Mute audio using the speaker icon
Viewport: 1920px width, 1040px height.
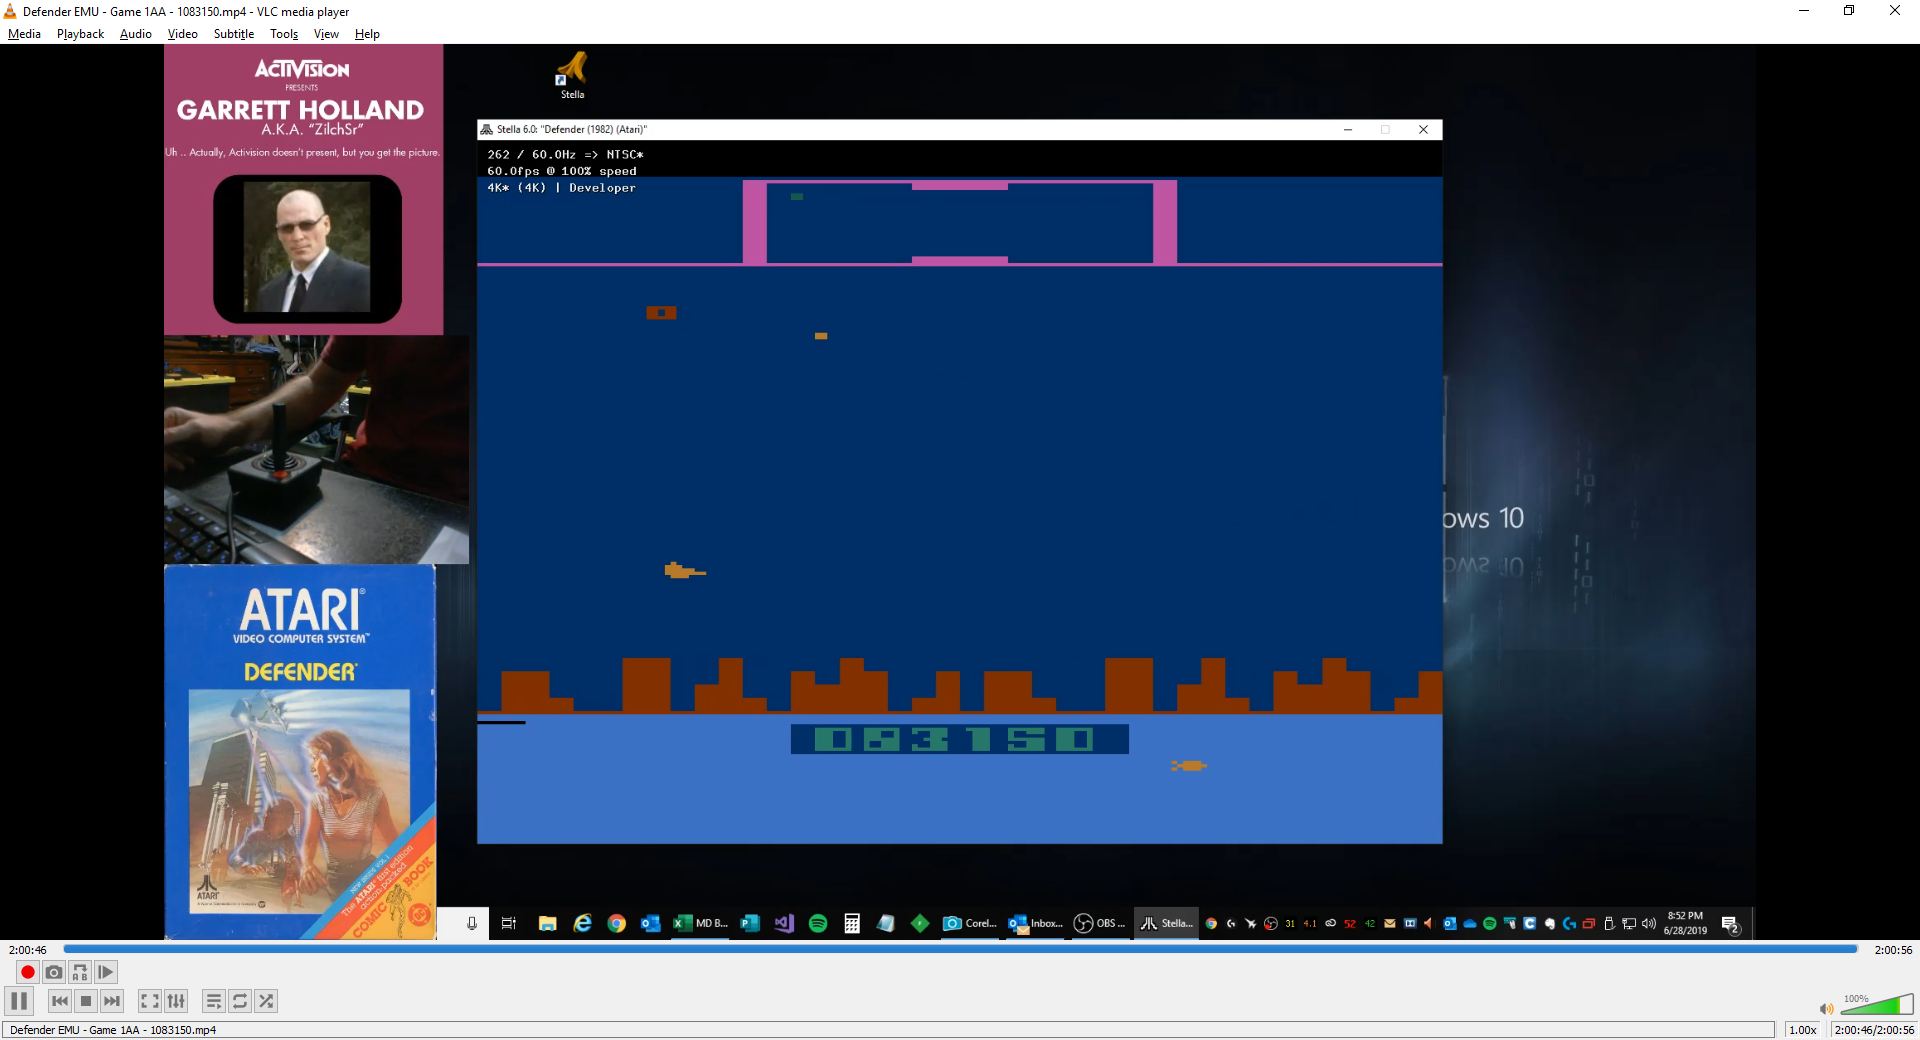tap(1826, 1009)
